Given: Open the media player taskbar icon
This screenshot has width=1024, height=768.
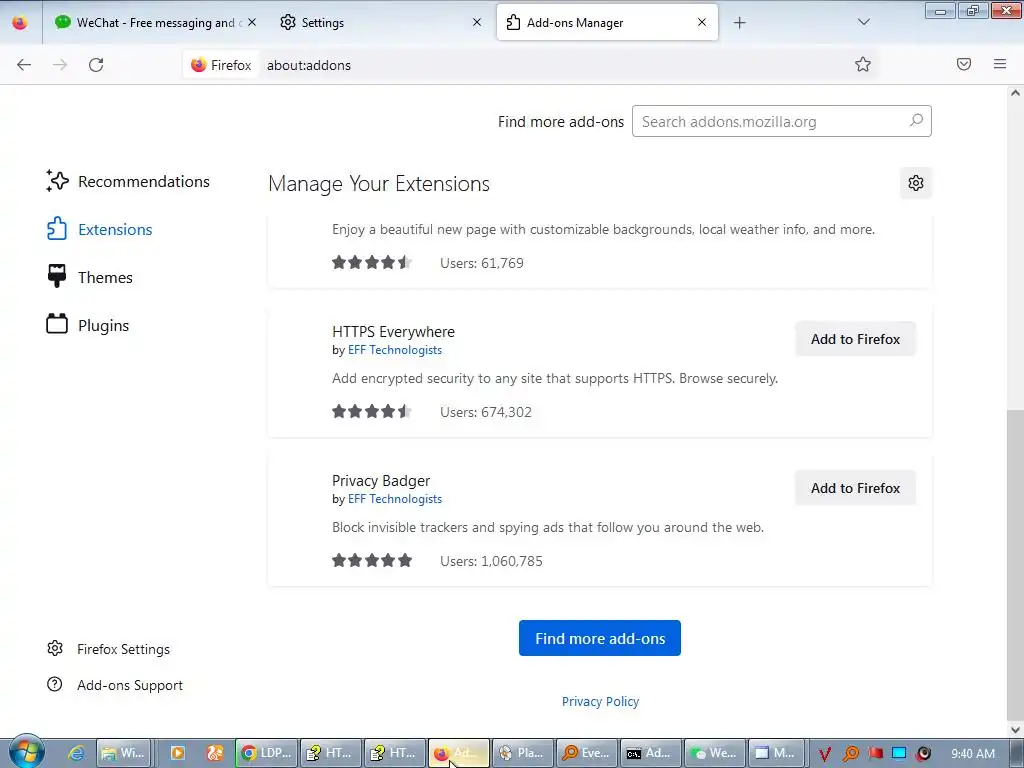Looking at the screenshot, I should coord(177,753).
